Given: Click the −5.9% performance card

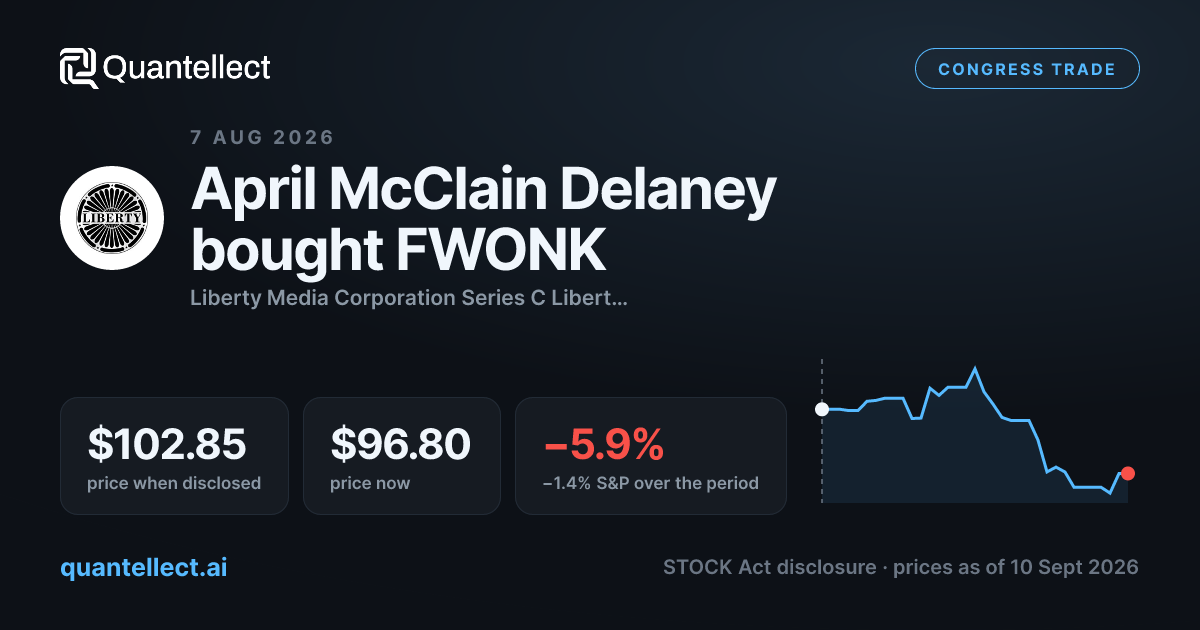Looking at the screenshot, I should click(651, 456).
